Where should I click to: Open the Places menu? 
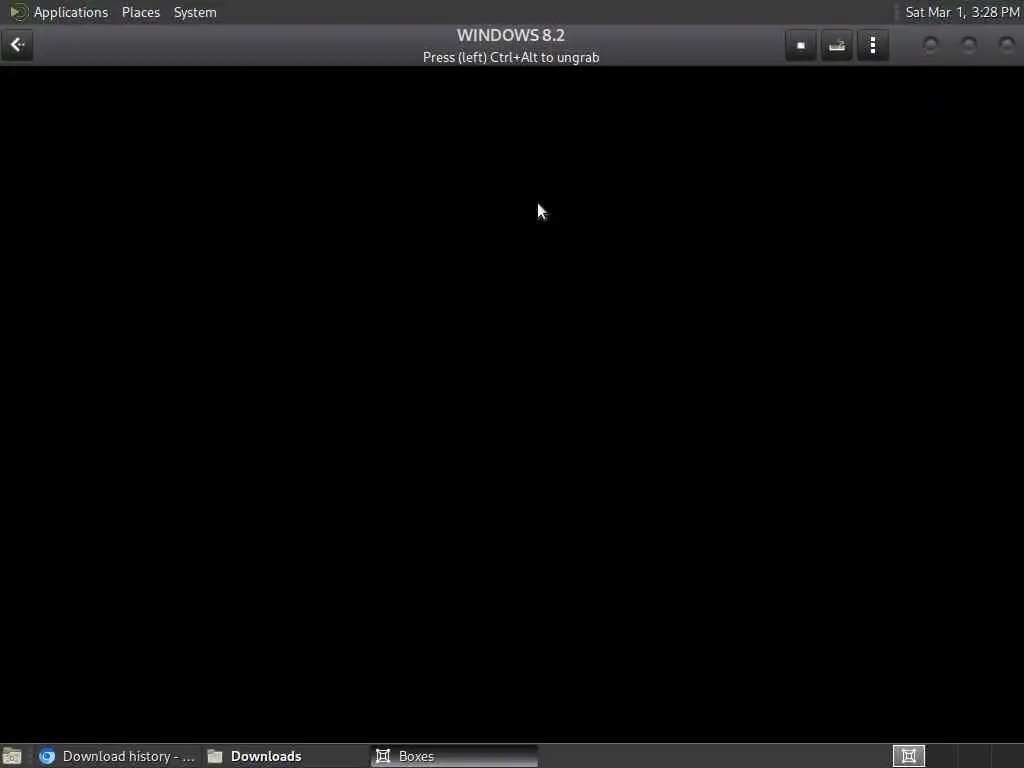coord(140,12)
